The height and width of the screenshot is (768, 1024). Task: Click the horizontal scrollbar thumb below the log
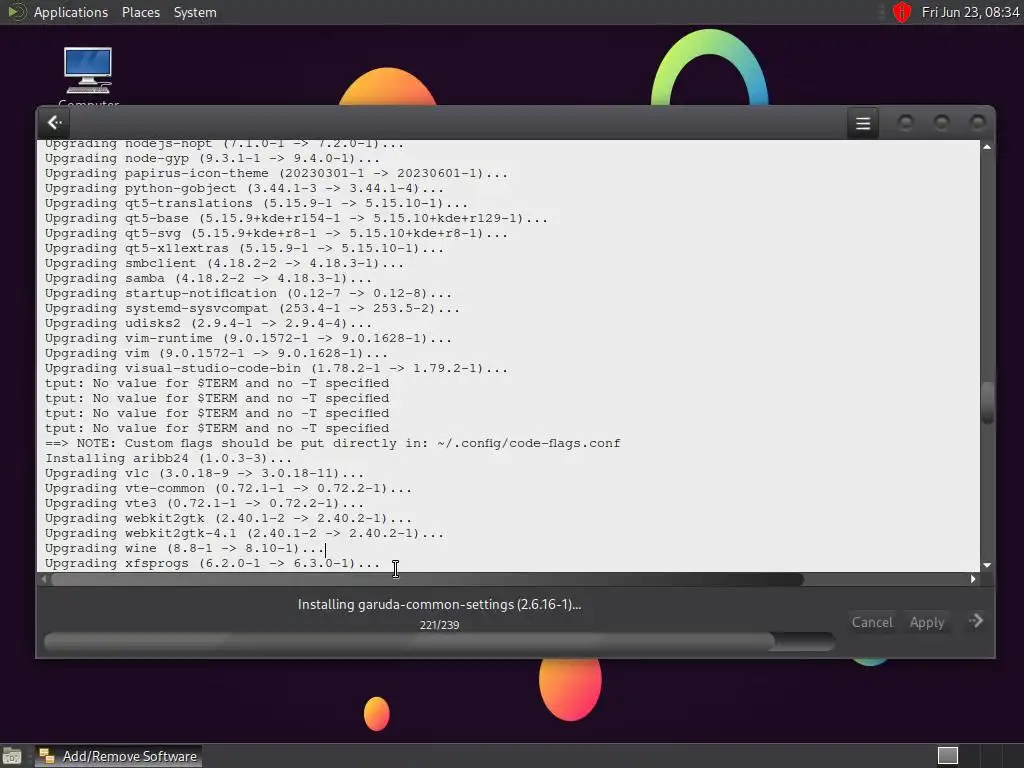[427, 579]
